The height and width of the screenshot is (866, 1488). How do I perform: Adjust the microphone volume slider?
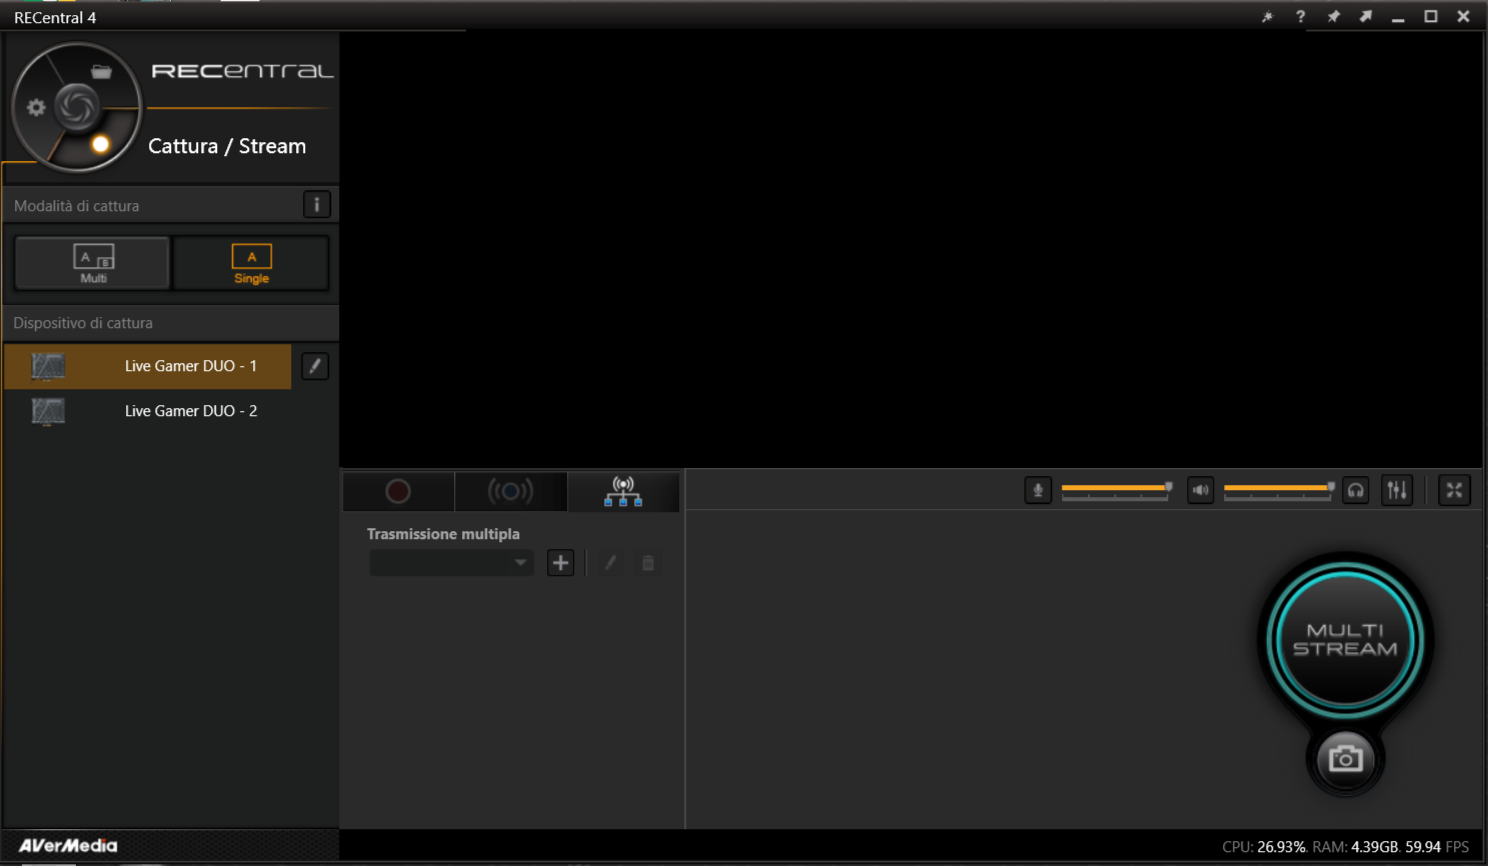point(1116,489)
